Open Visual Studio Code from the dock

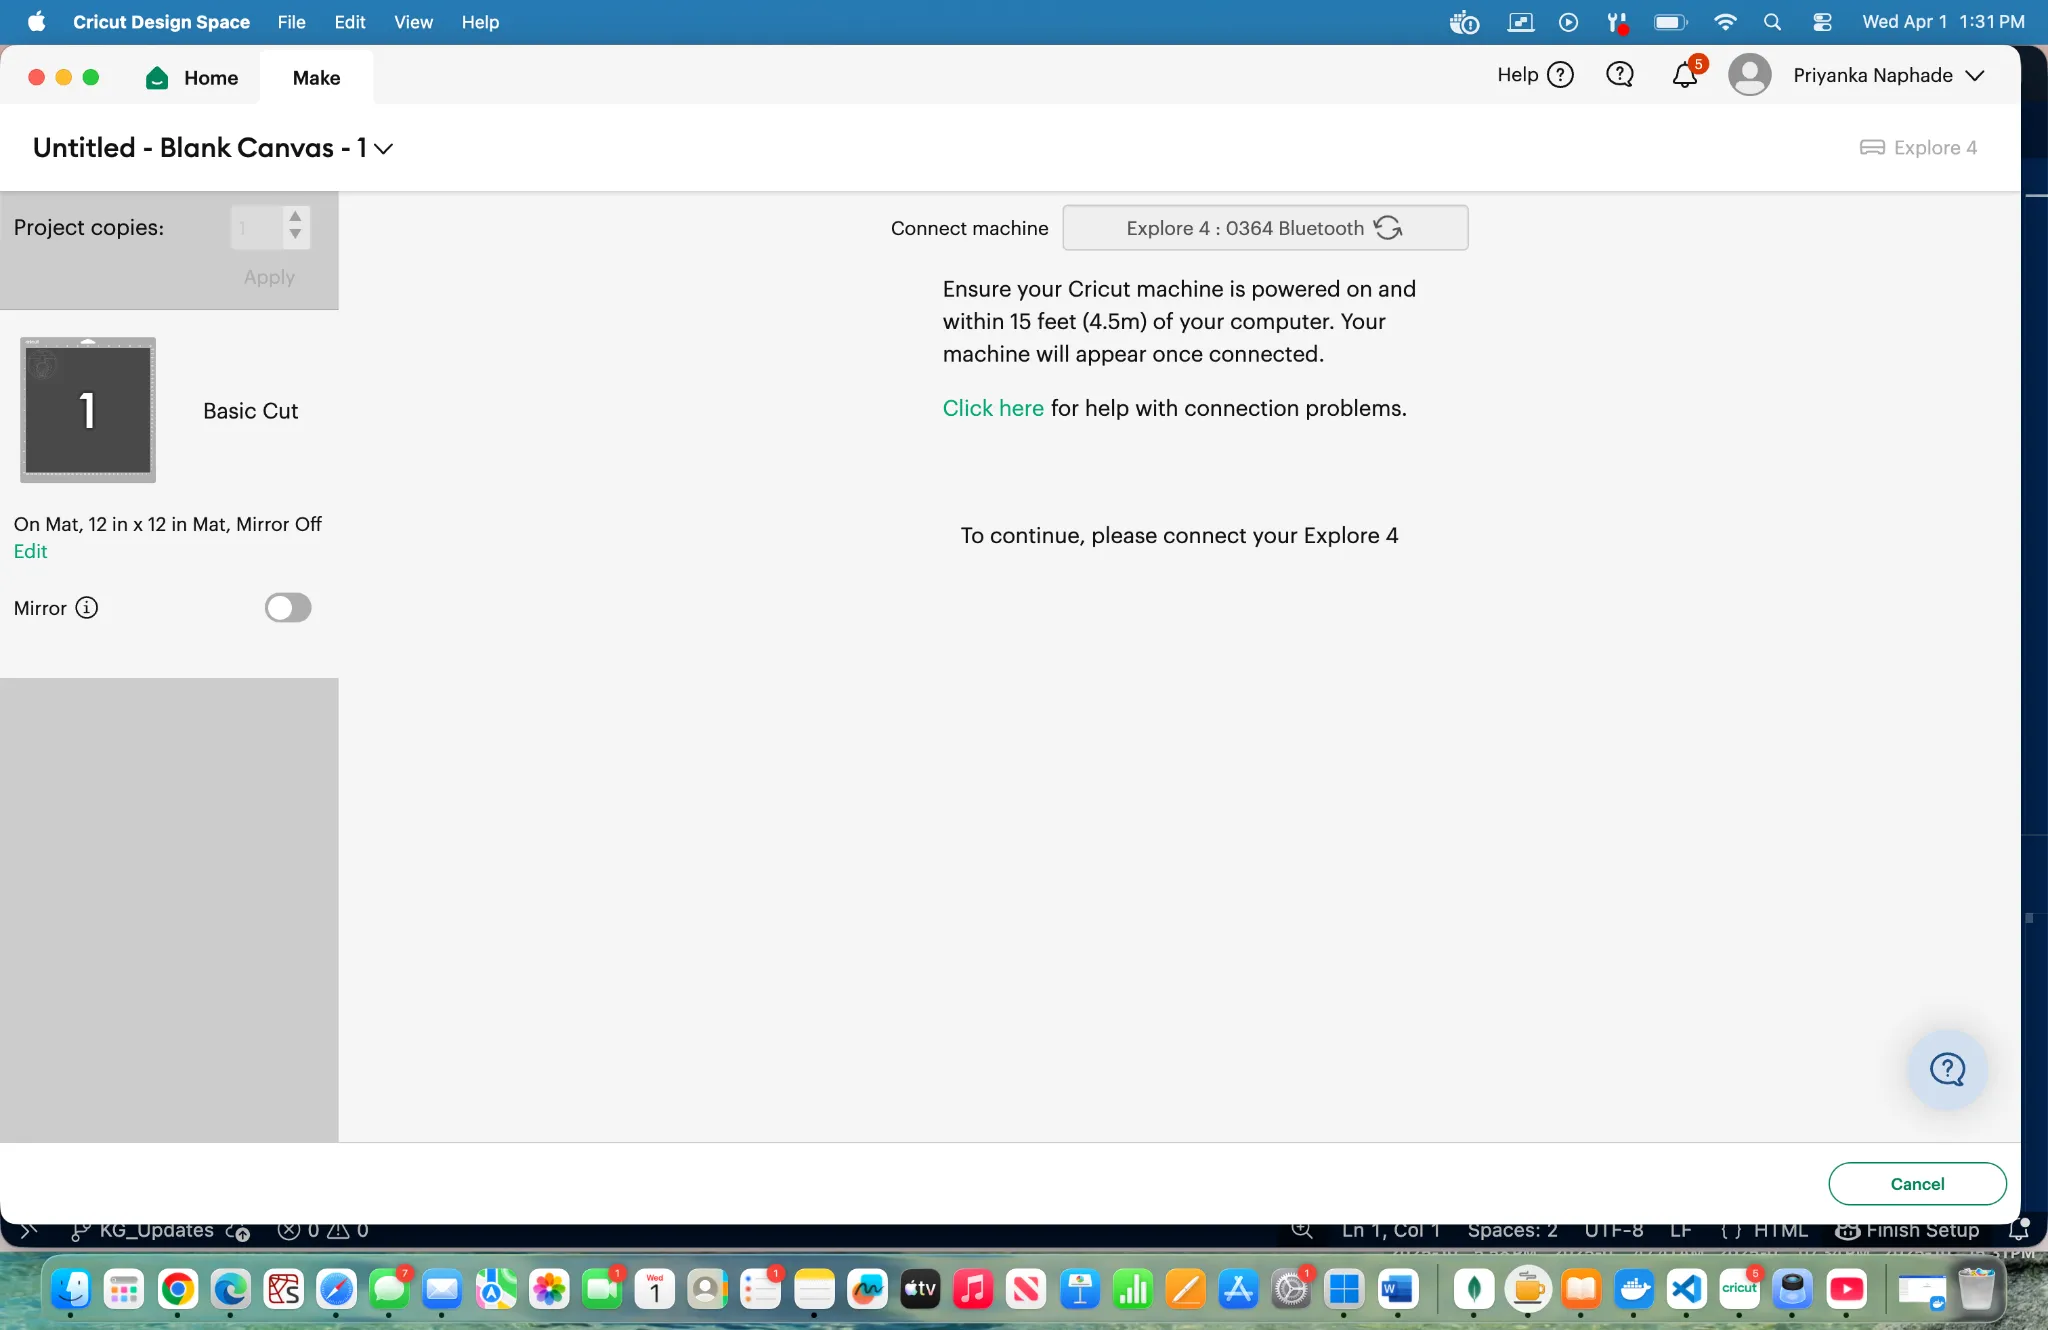pos(1686,1290)
